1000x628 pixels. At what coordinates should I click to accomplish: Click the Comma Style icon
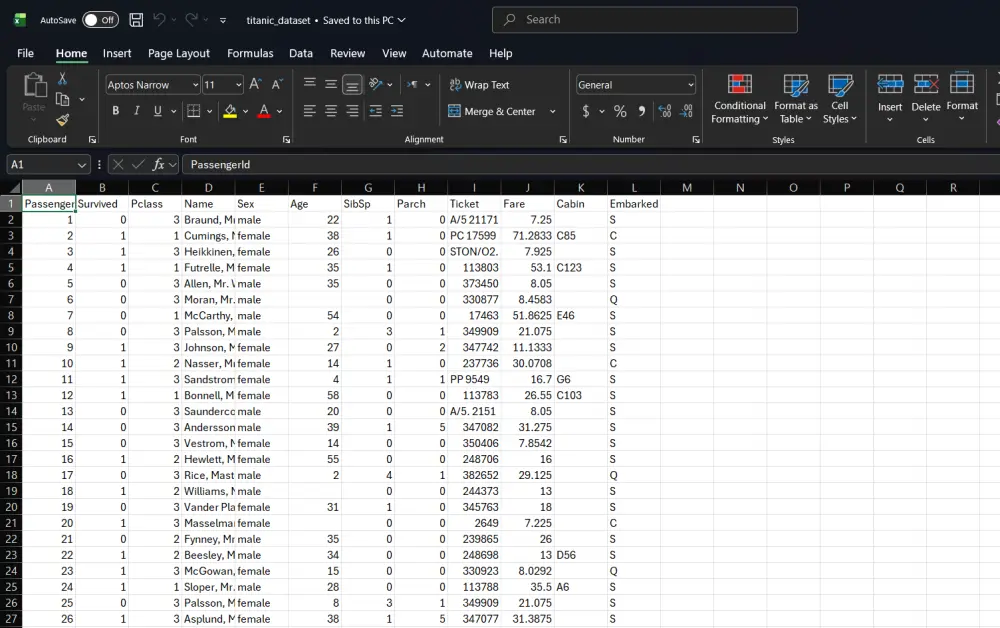(642, 112)
